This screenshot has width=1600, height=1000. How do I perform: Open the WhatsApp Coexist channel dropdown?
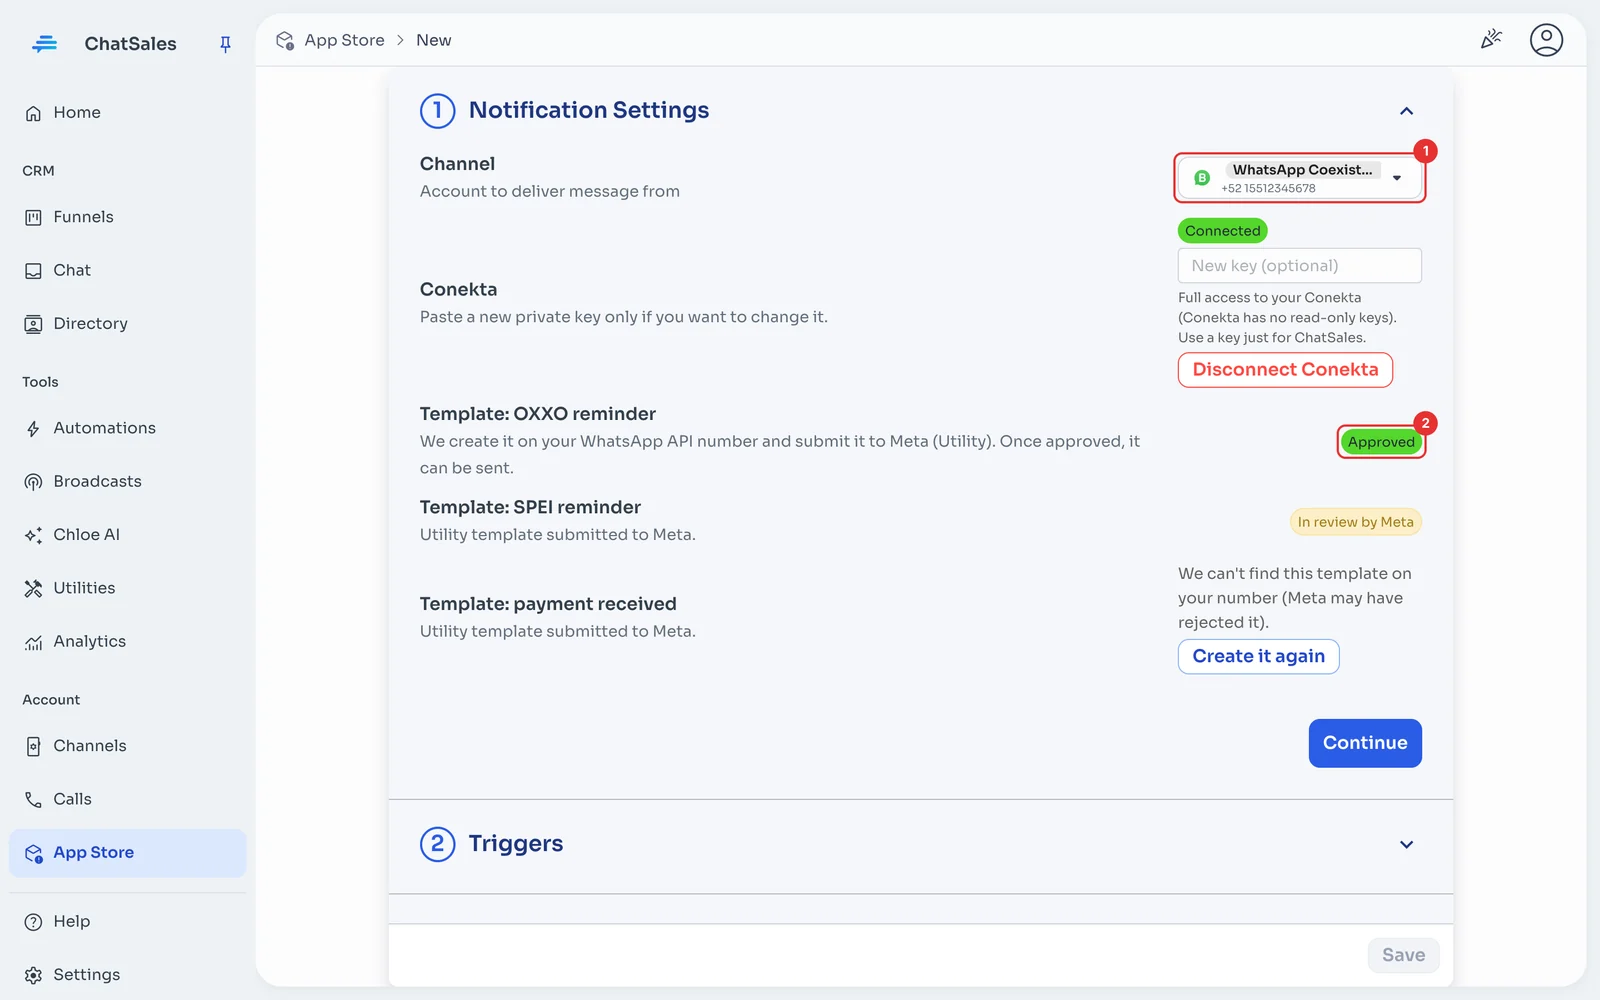1299,178
